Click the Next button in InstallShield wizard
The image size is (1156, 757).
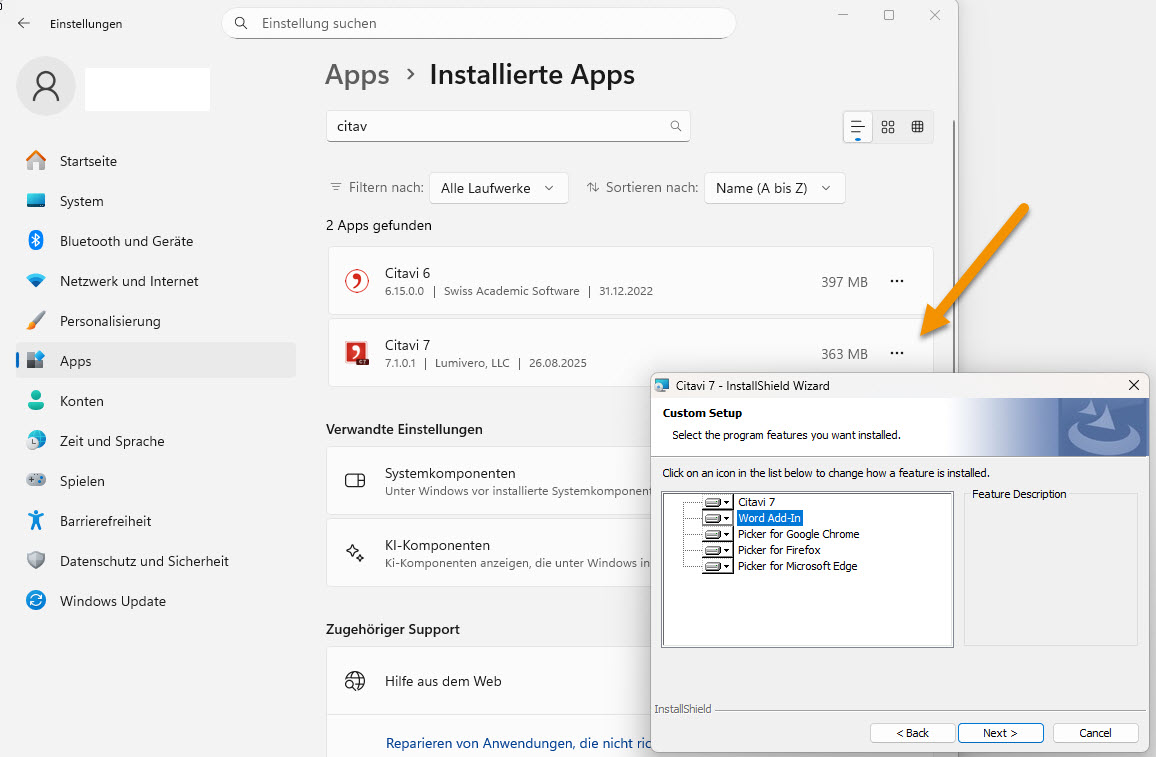click(x=1000, y=733)
